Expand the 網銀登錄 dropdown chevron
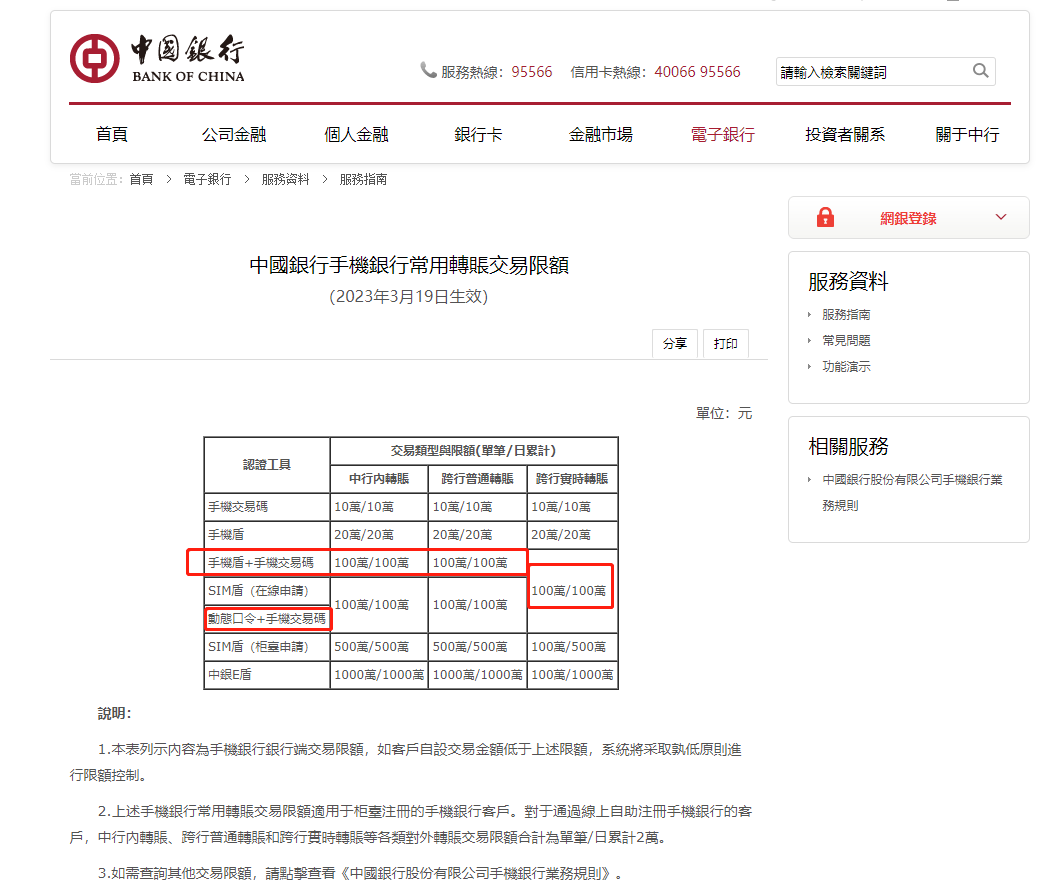Viewport: 1060px width, 893px height. [x=999, y=217]
